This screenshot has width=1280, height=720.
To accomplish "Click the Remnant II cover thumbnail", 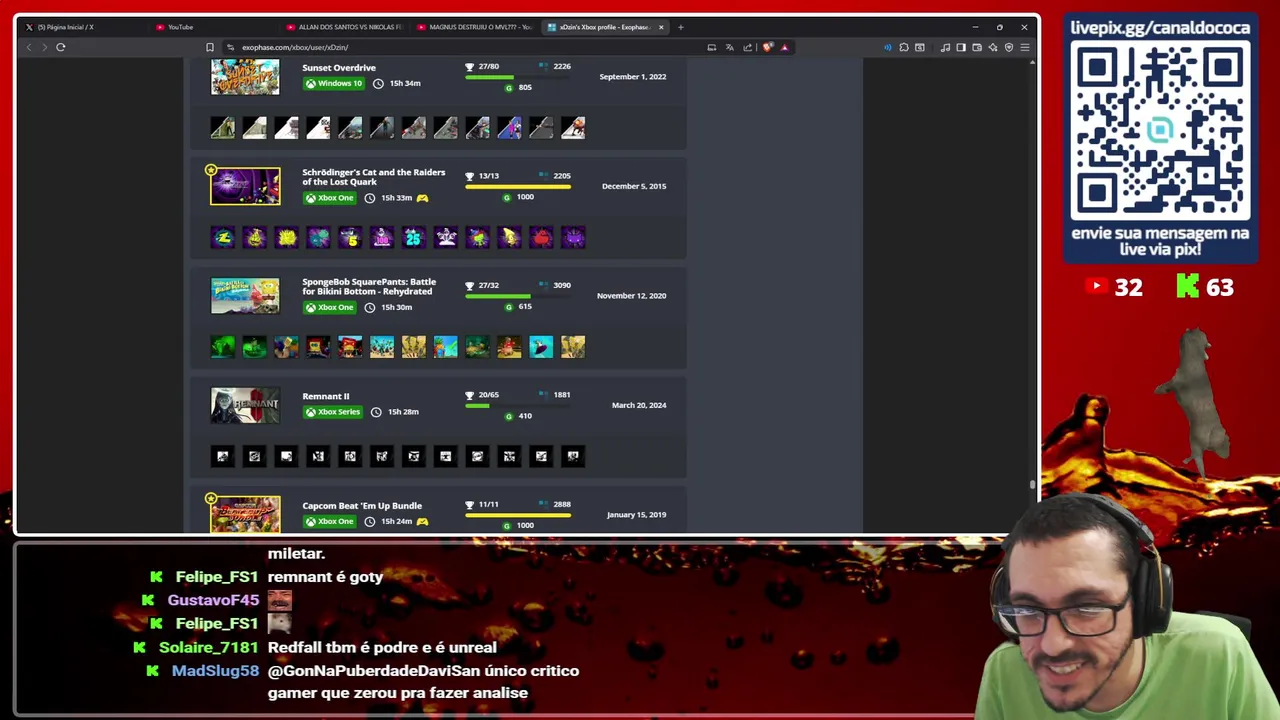I will pos(245,405).
